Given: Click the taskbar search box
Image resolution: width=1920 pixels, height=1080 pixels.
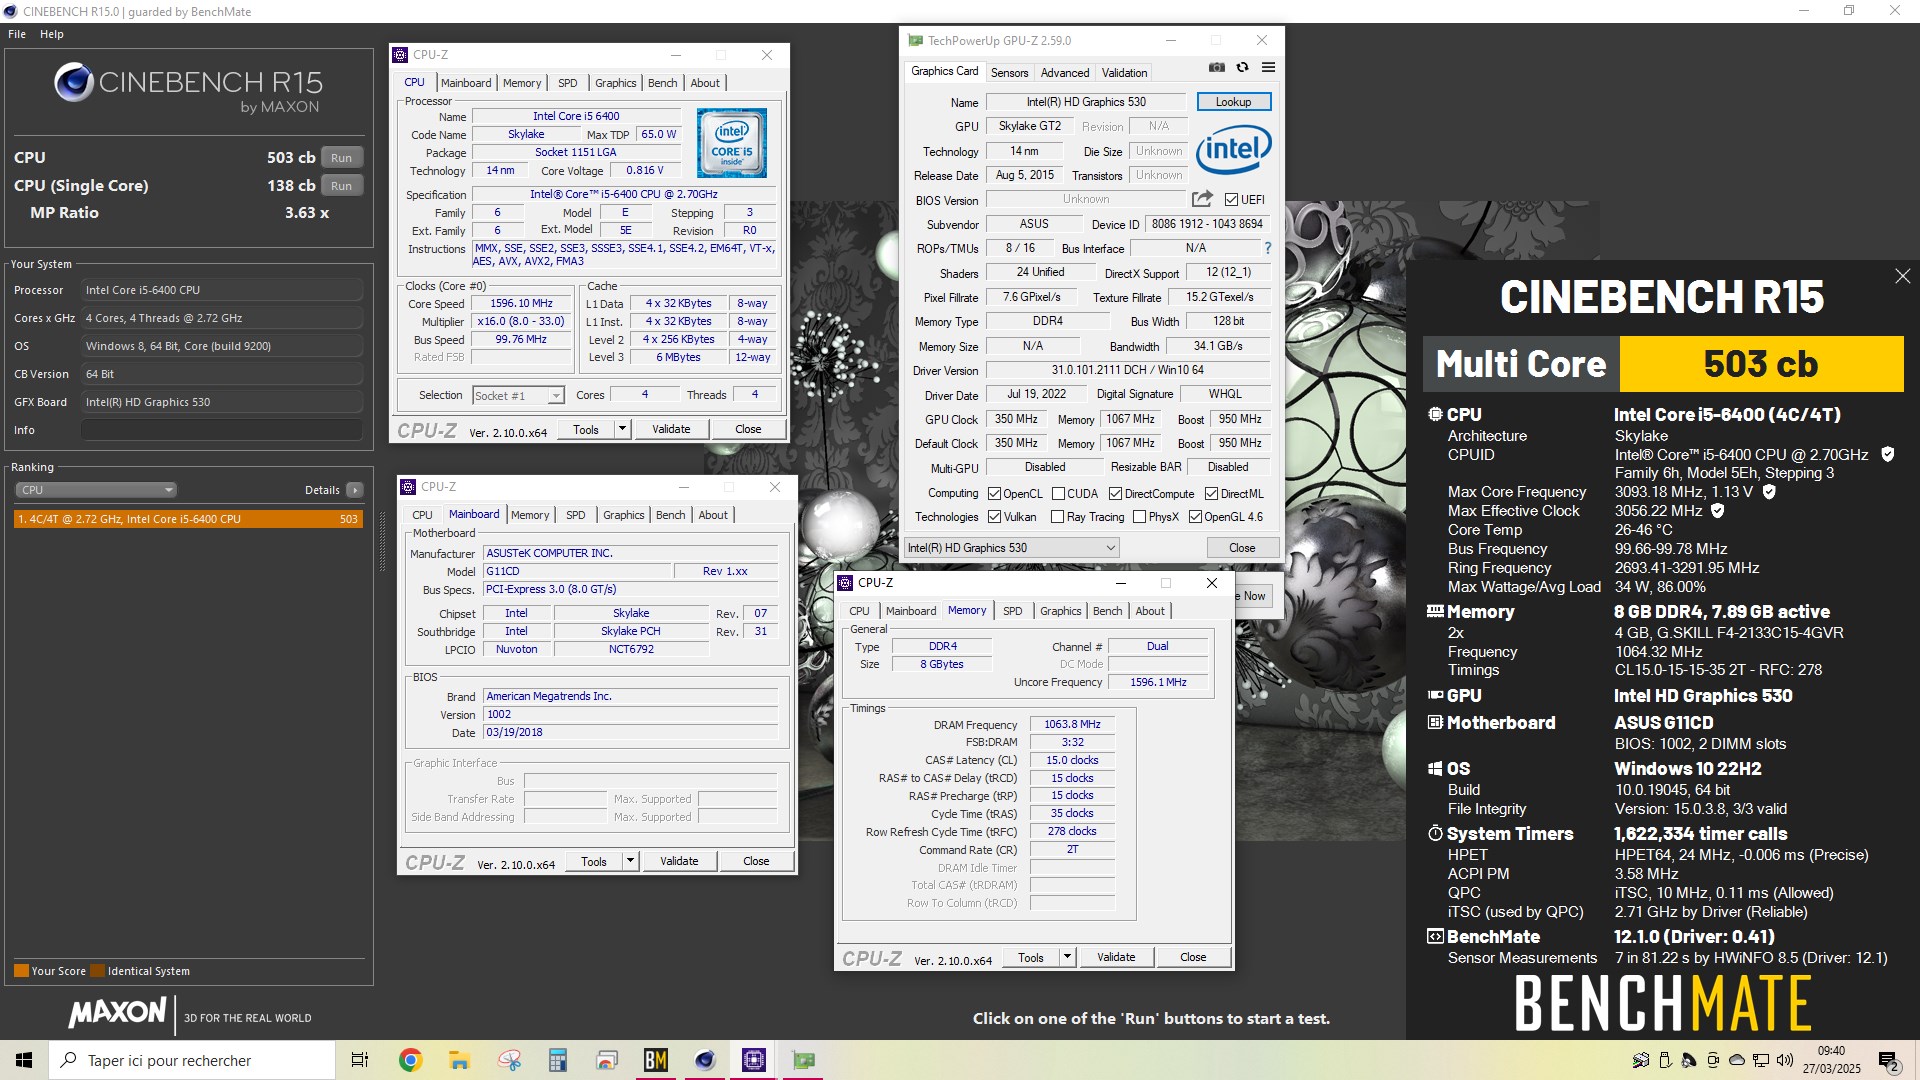Looking at the screenshot, I should (193, 1060).
